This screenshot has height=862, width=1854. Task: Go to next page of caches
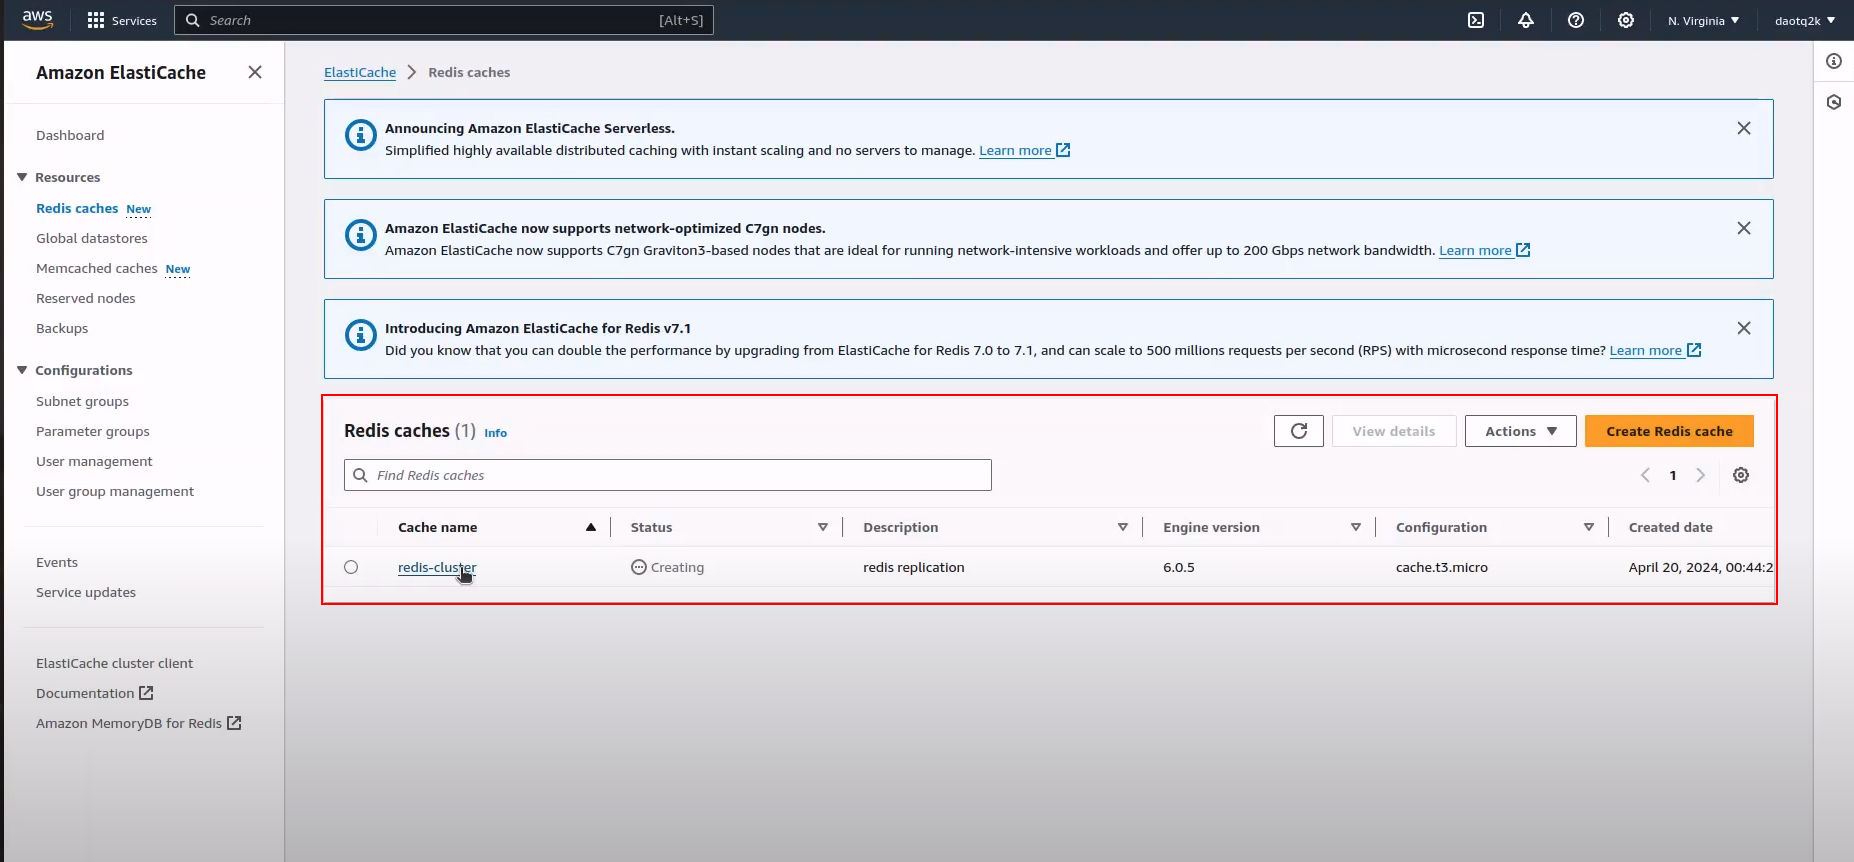tap(1700, 475)
